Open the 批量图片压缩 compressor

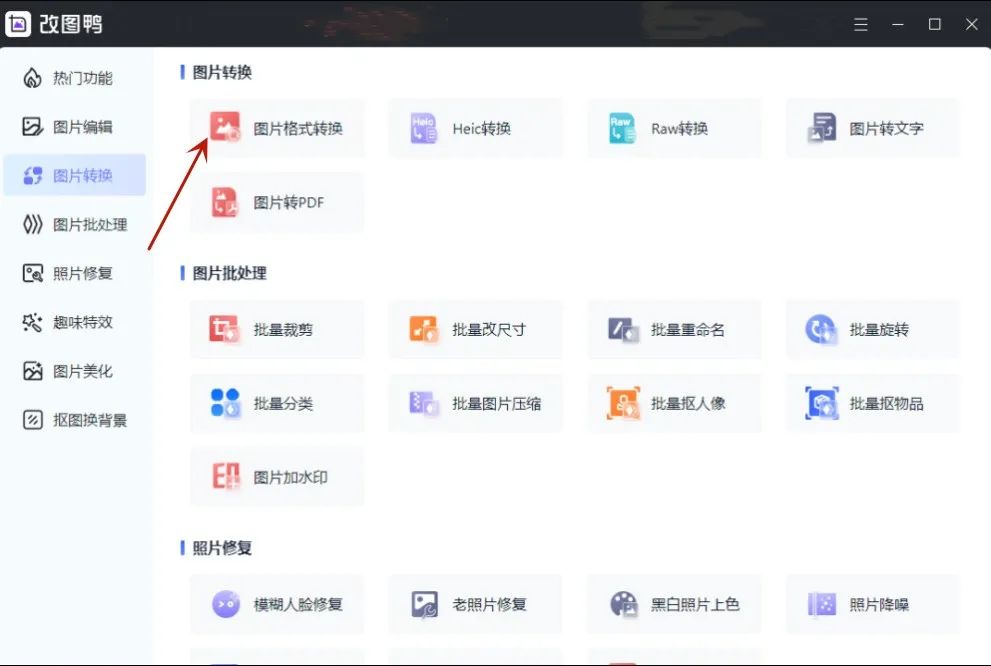475,403
